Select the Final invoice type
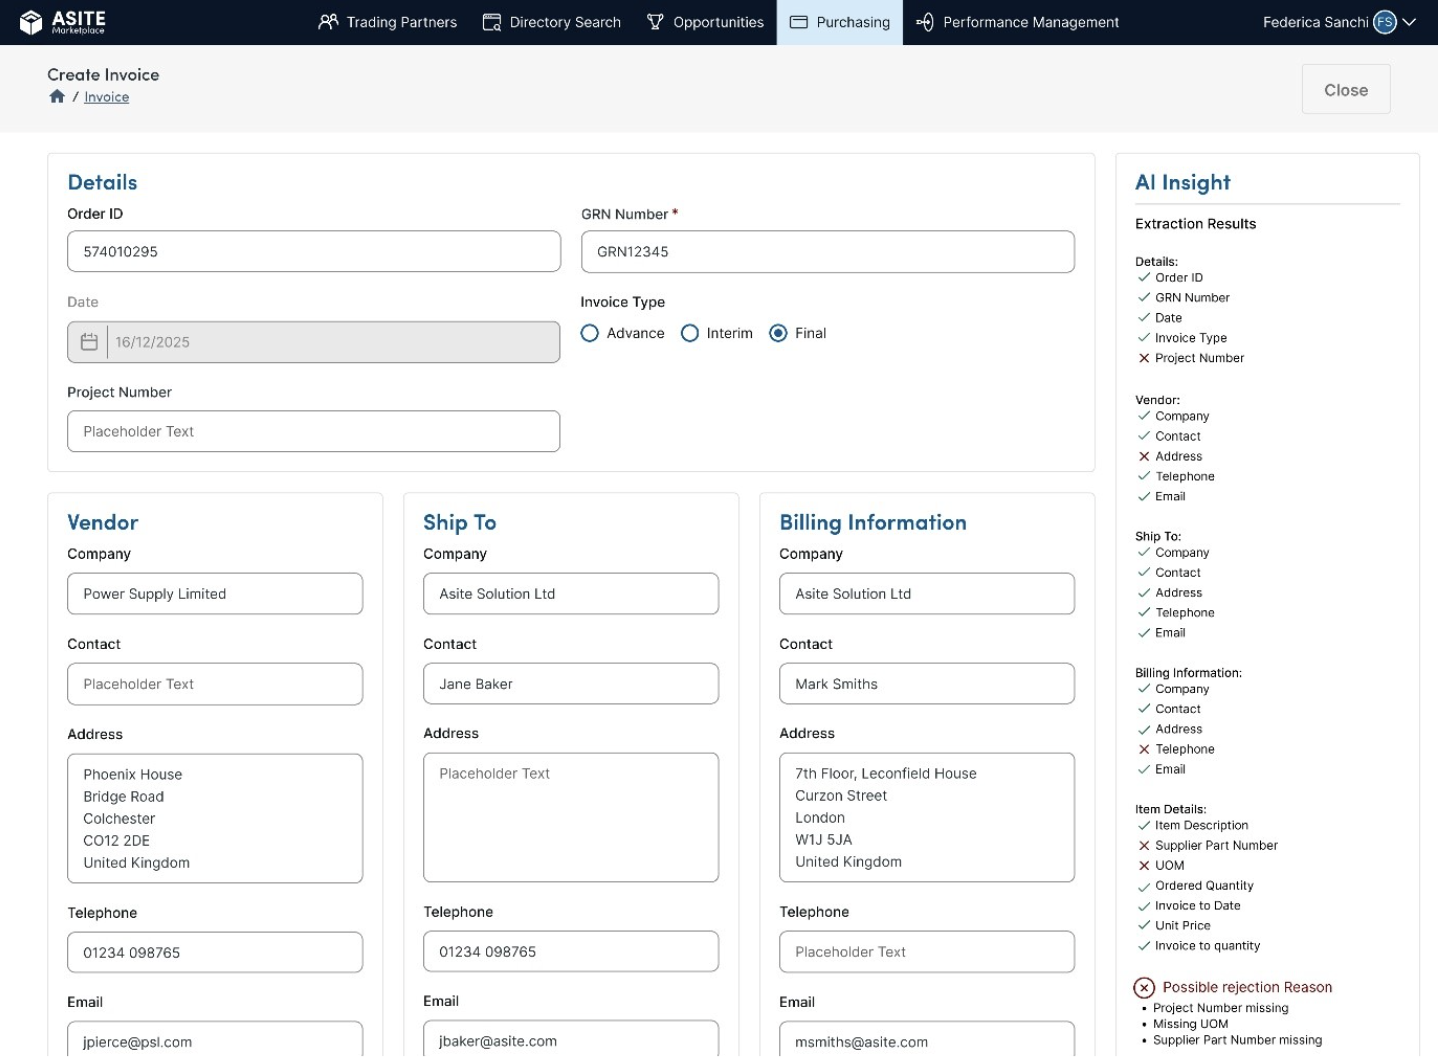The image size is (1438, 1058). pyautogui.click(x=778, y=334)
